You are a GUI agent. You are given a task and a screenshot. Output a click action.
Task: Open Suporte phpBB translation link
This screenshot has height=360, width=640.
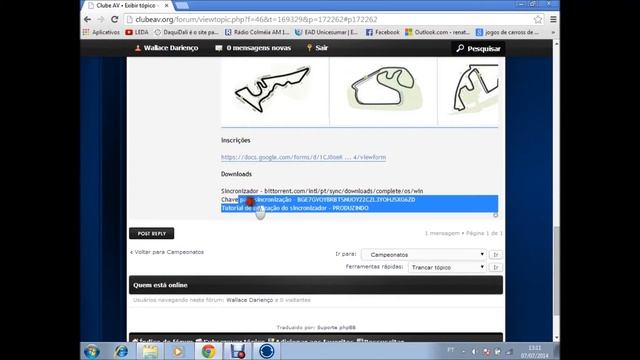tap(336, 328)
